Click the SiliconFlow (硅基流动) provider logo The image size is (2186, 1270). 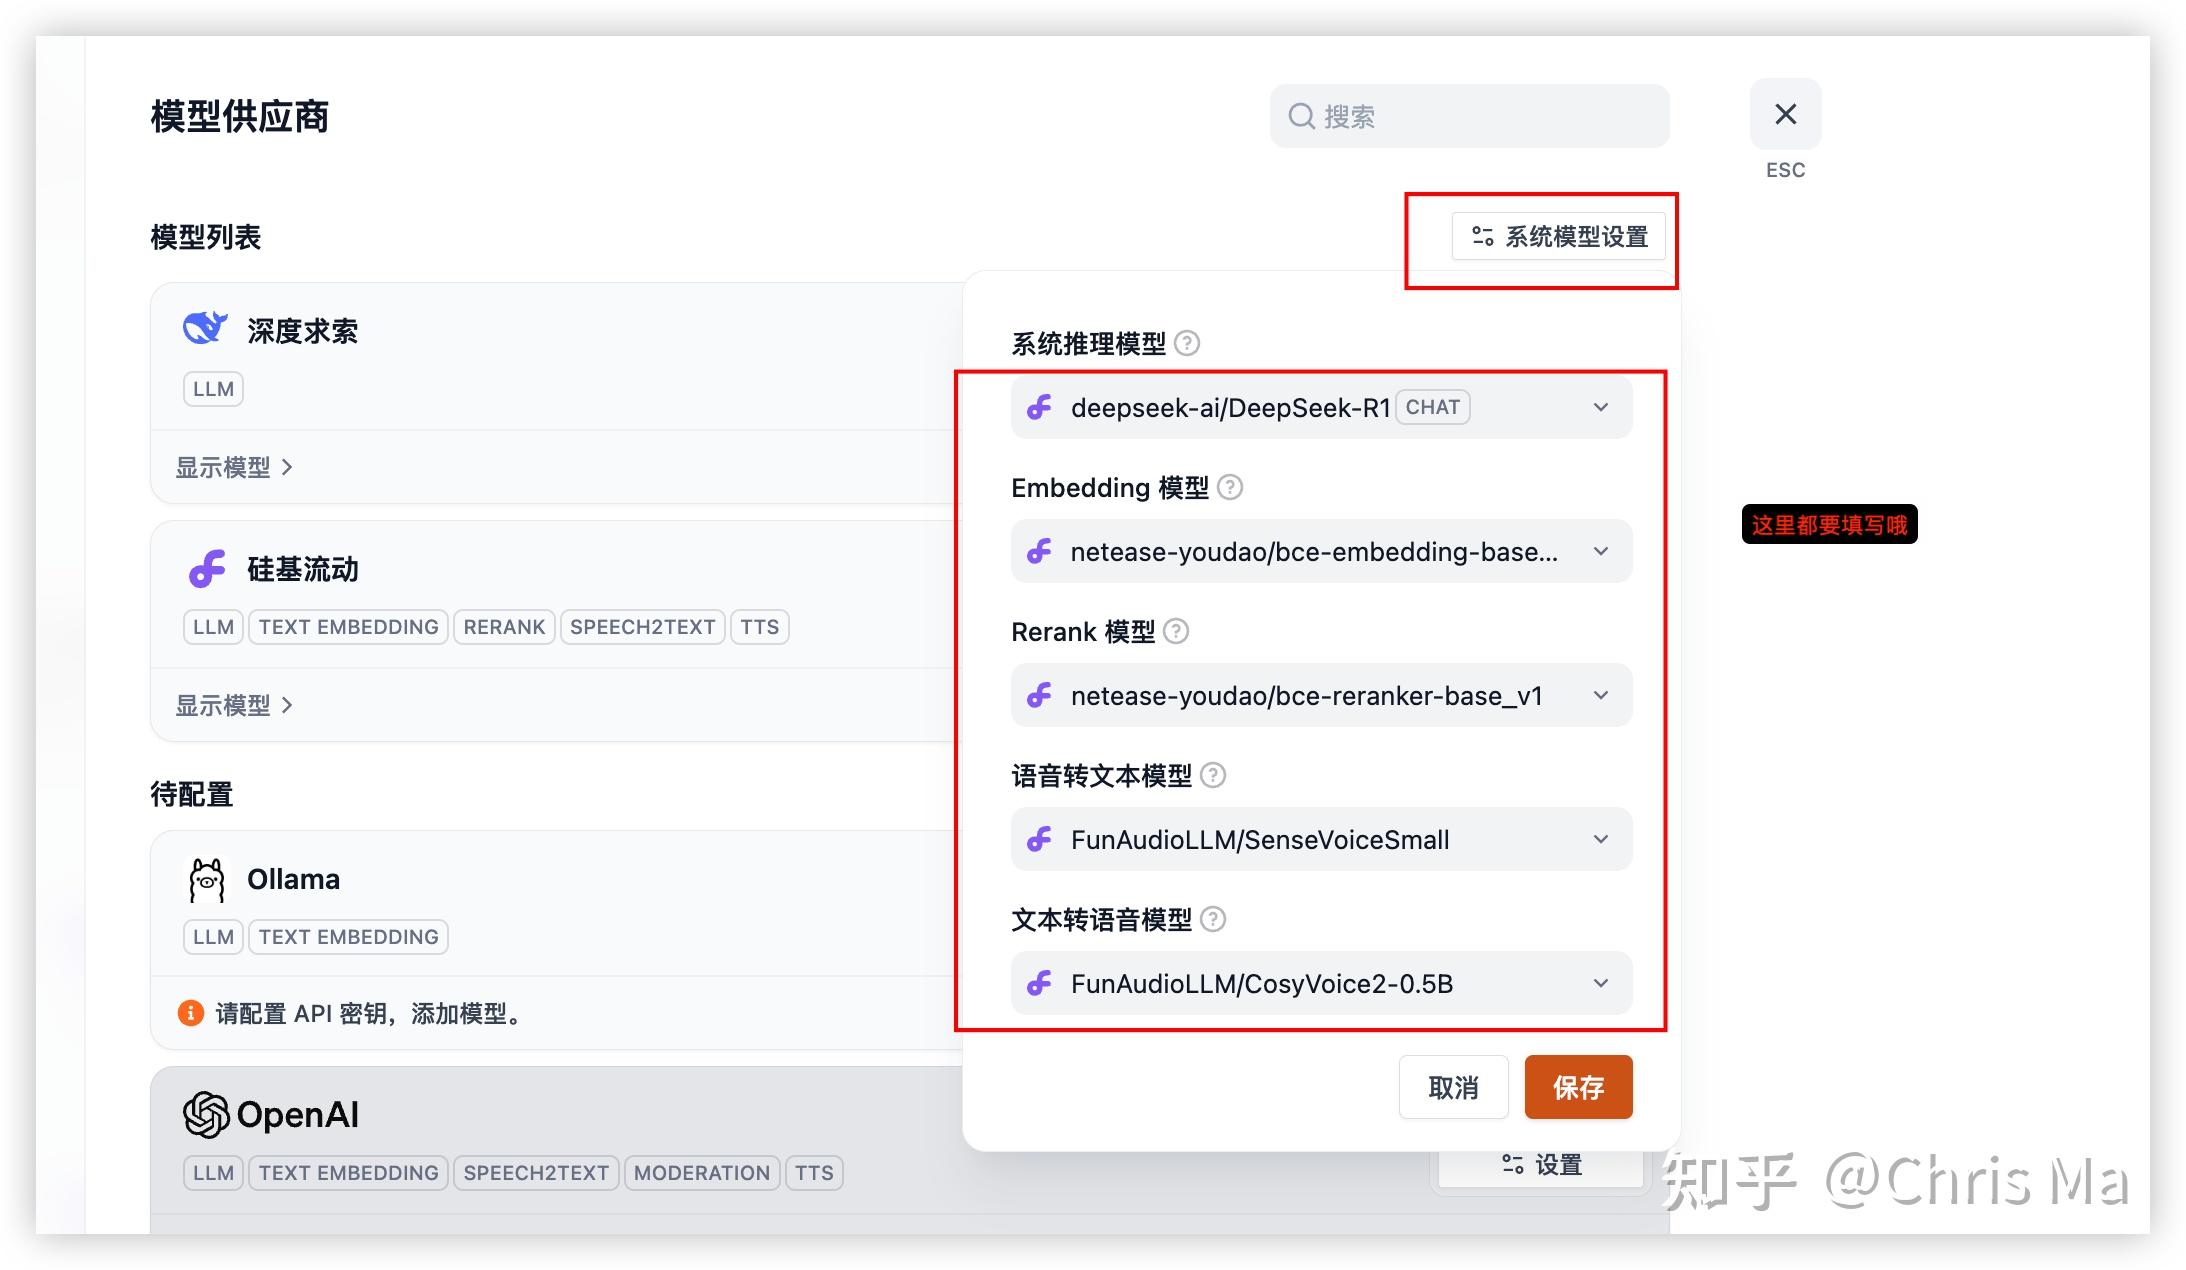pos(207,568)
